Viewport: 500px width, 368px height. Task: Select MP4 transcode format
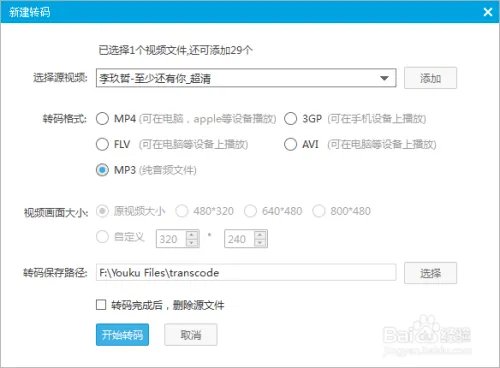tap(102, 119)
